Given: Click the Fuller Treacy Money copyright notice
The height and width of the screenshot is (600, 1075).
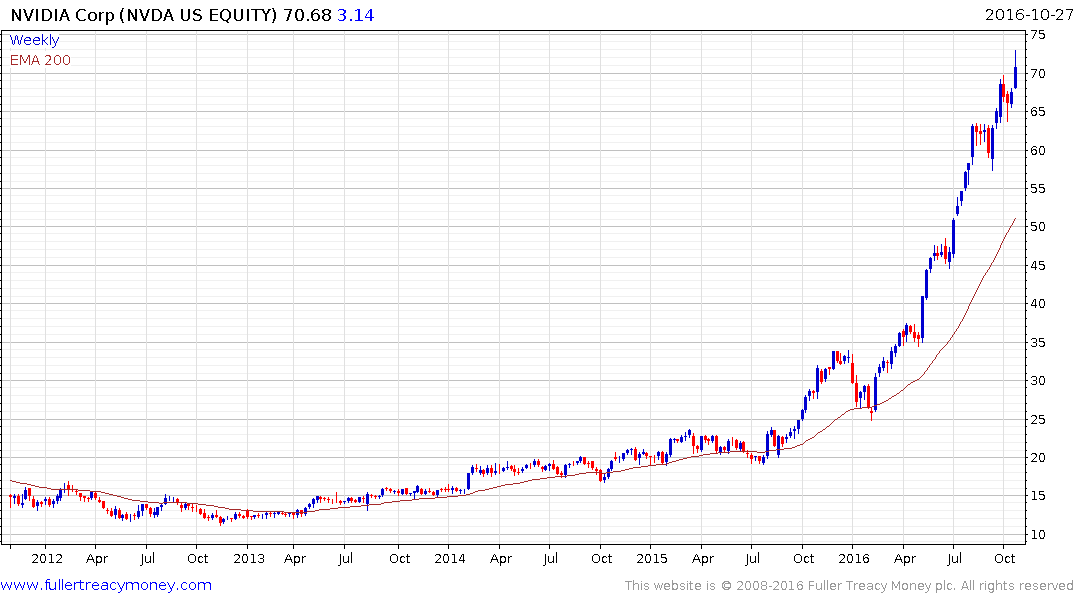Looking at the screenshot, I should [849, 586].
